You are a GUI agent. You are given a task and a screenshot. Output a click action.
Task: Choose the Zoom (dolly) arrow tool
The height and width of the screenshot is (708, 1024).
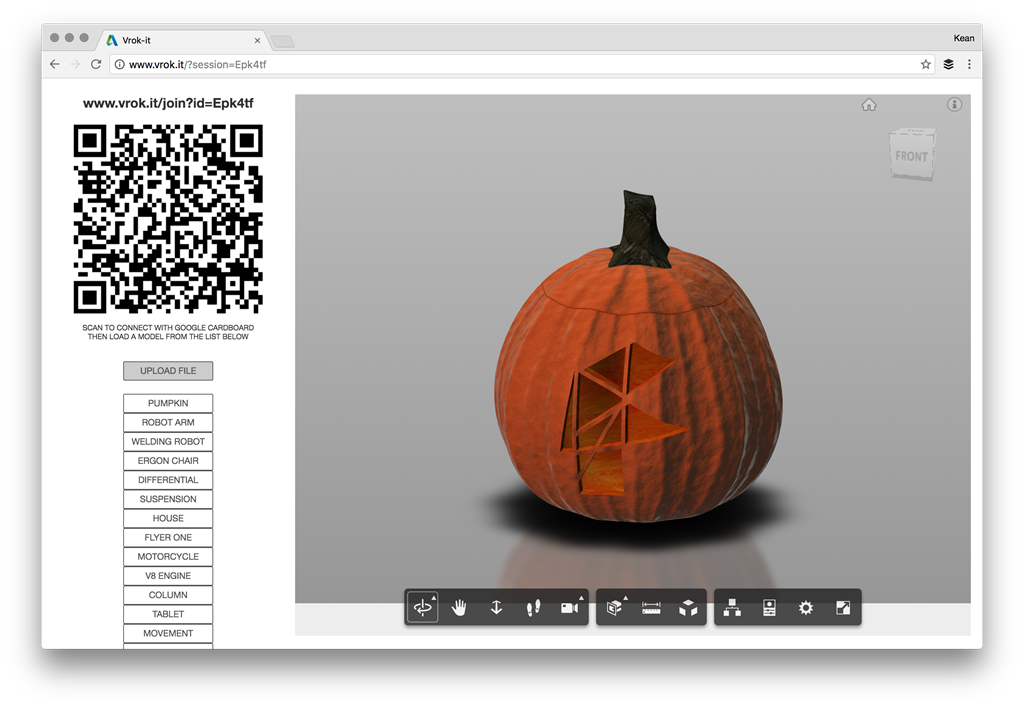click(496, 608)
